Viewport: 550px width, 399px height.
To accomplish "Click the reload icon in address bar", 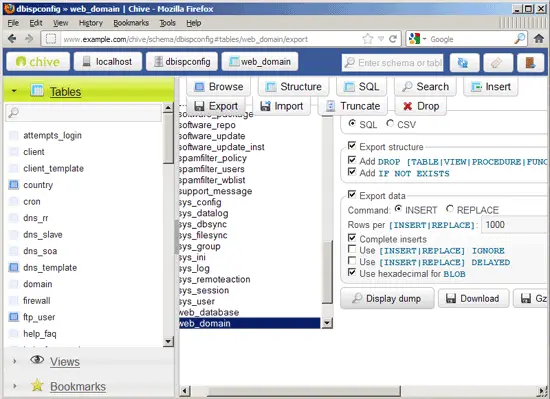I will (x=393, y=39).
